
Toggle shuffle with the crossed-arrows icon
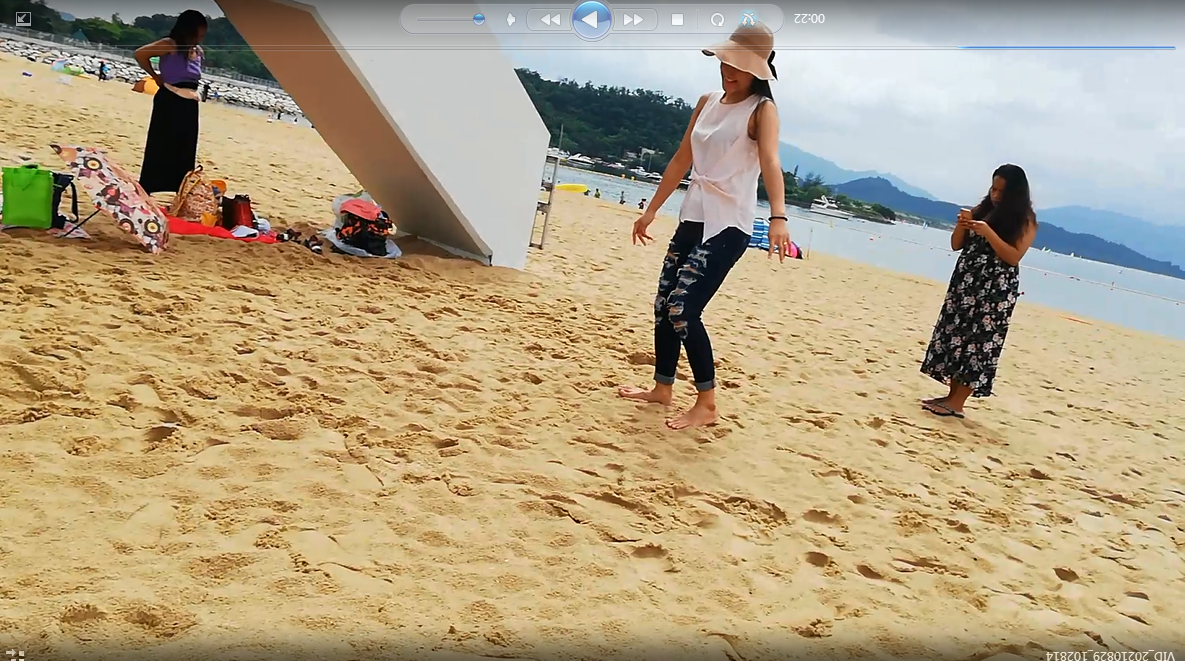[x=749, y=19]
